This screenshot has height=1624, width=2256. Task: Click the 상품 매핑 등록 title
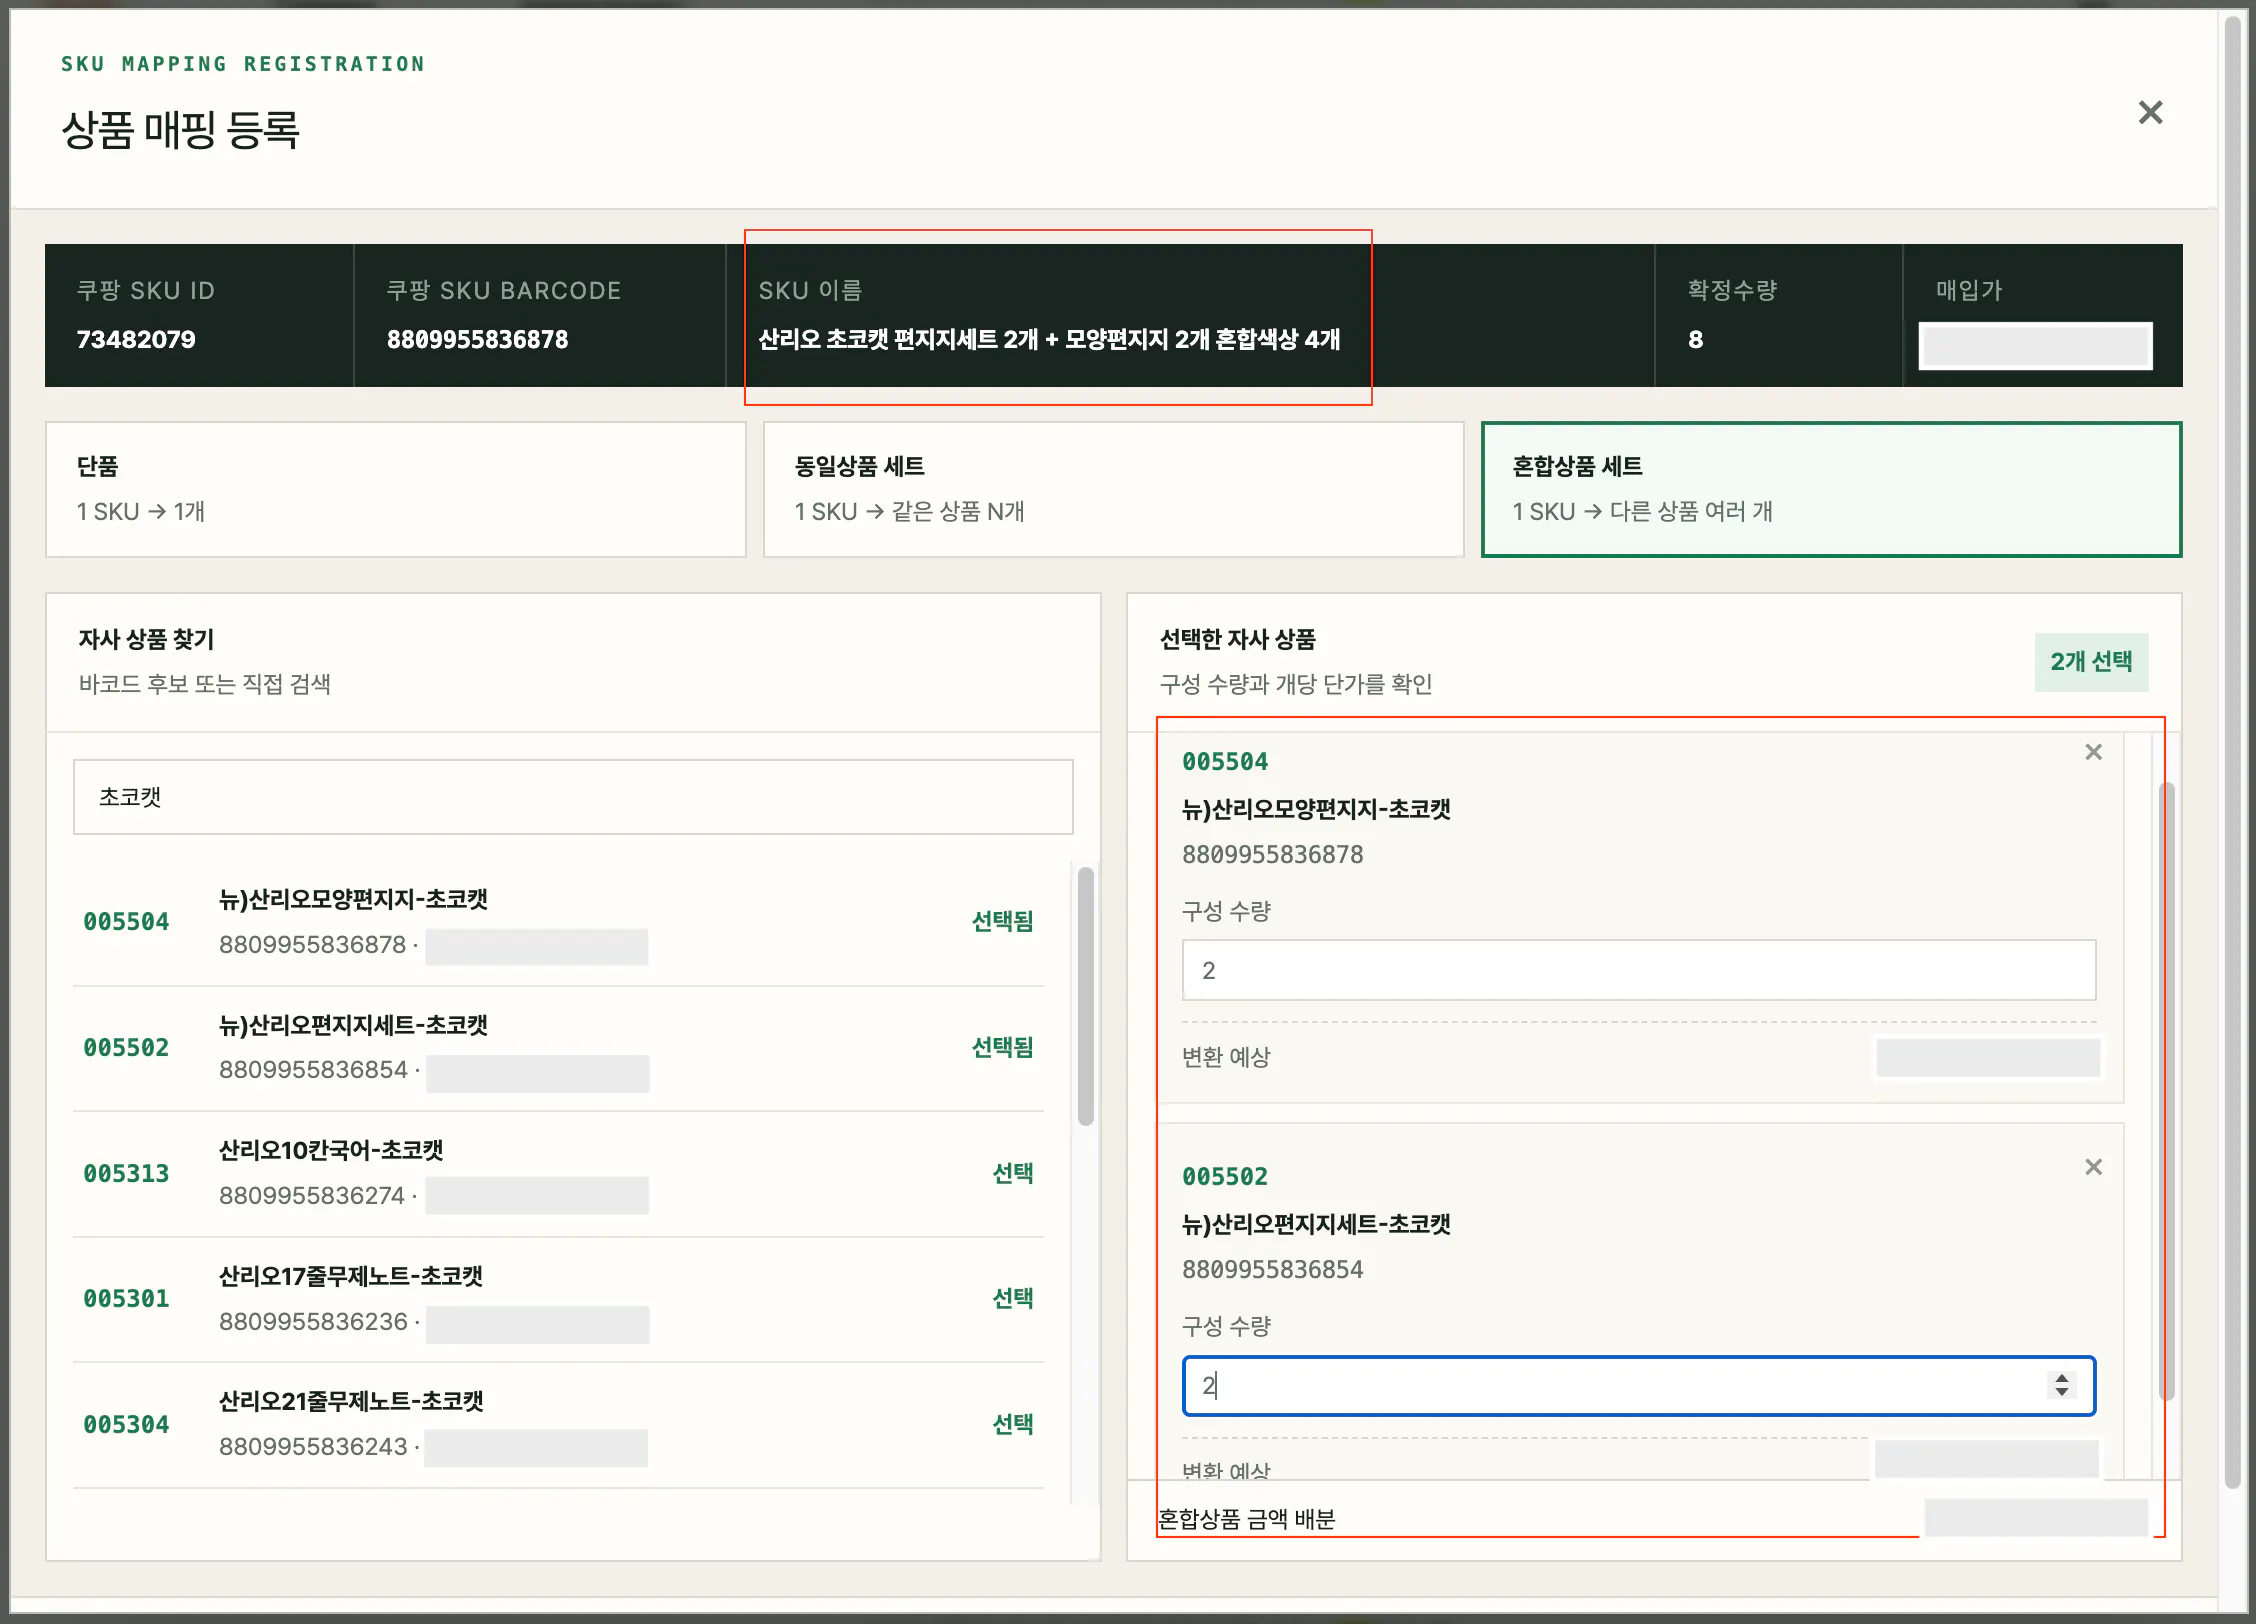180,130
